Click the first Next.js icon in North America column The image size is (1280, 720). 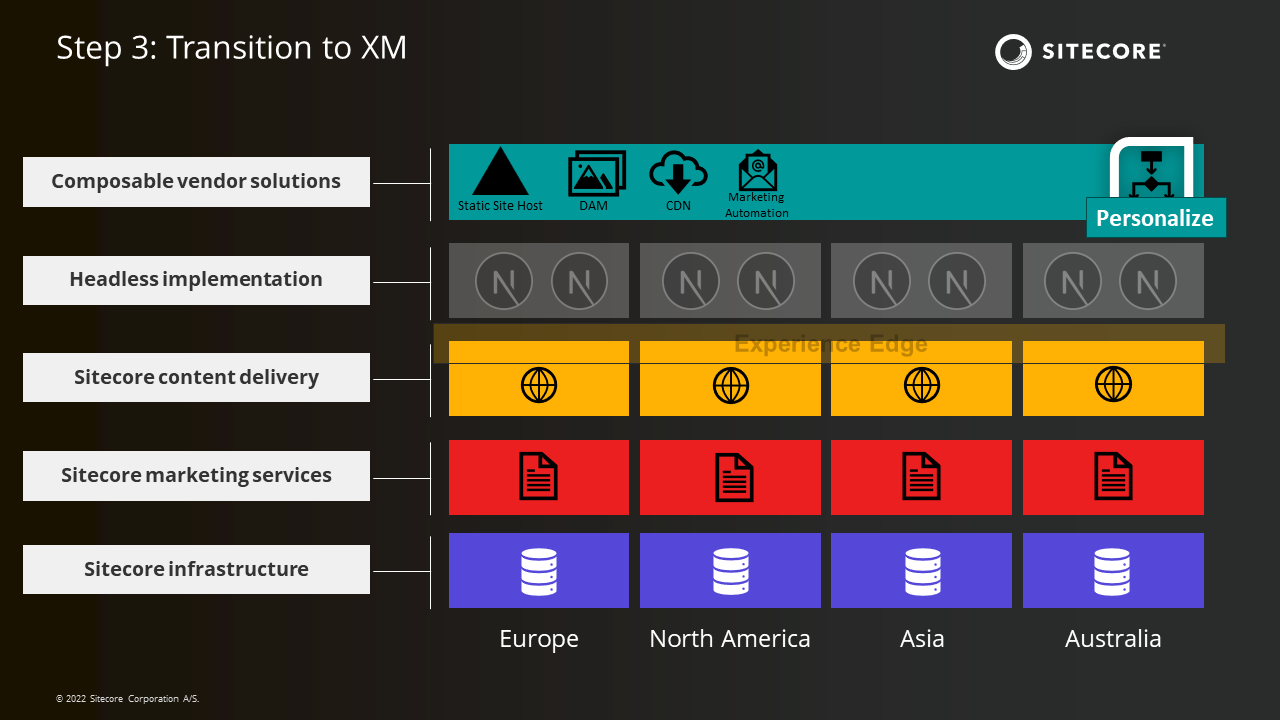point(691,281)
